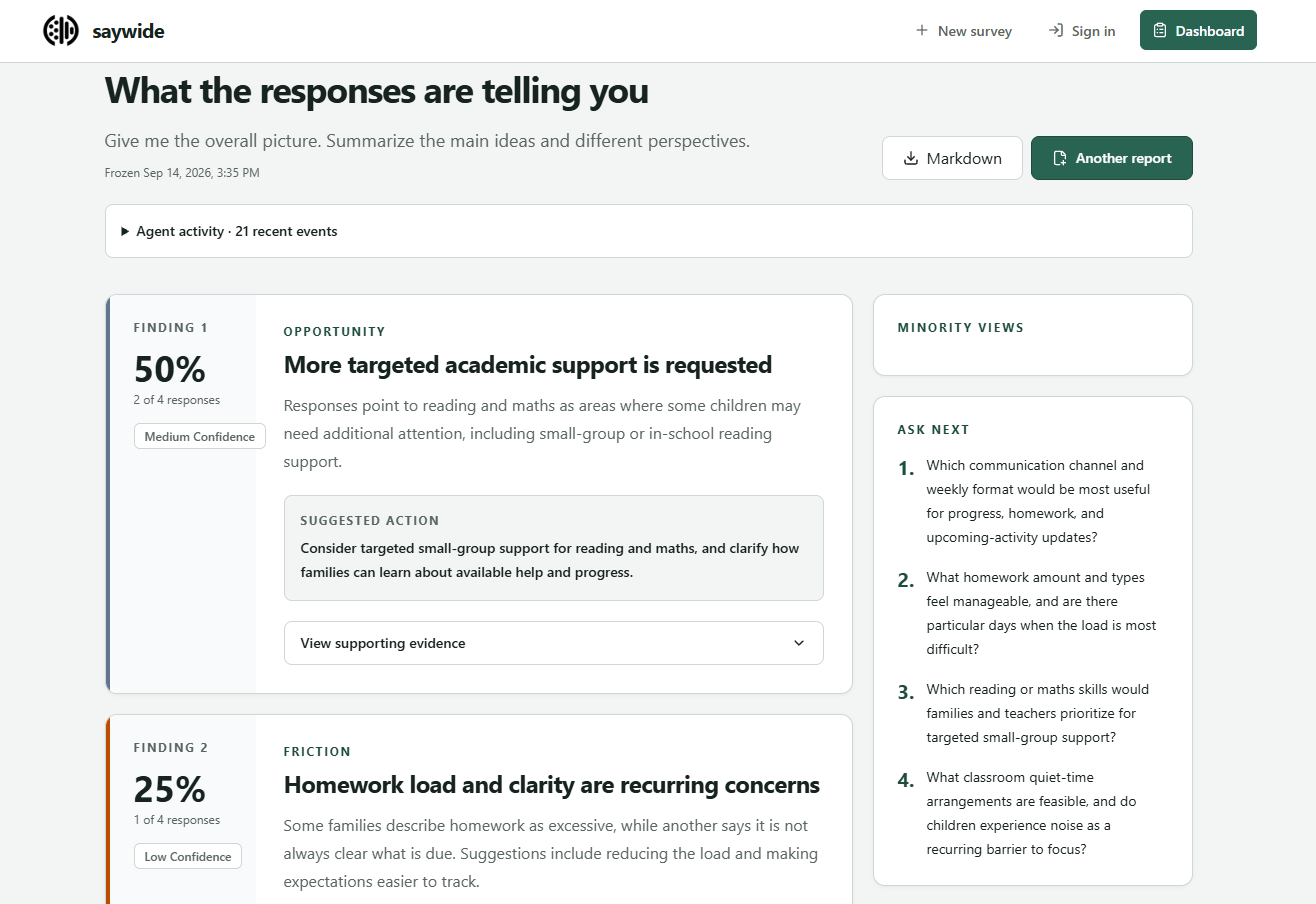Create Another report
This screenshot has height=904, width=1316.
pyautogui.click(x=1112, y=158)
